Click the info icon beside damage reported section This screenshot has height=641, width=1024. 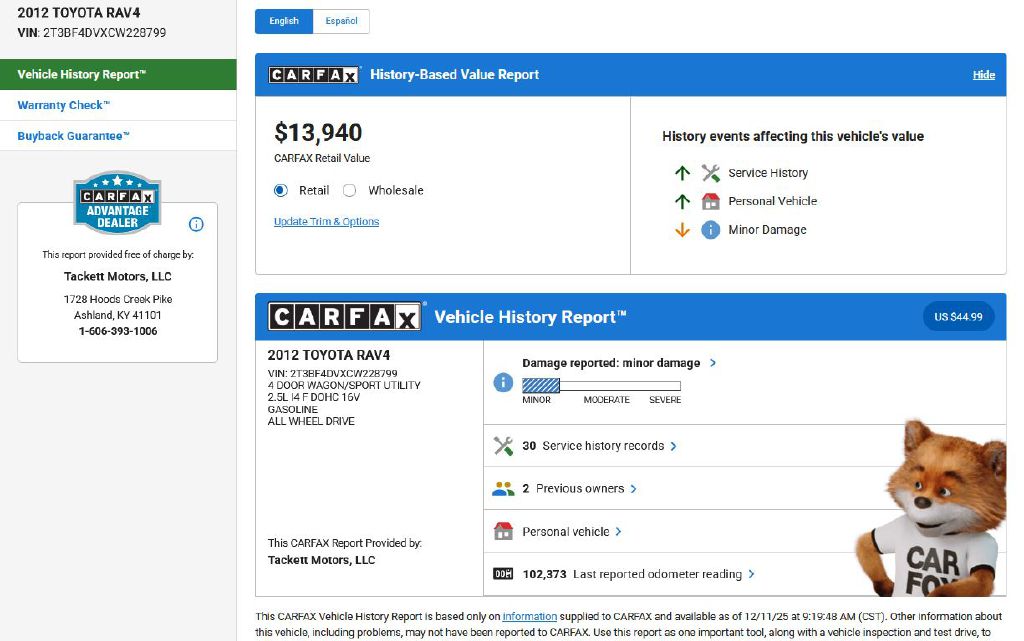pyautogui.click(x=503, y=383)
